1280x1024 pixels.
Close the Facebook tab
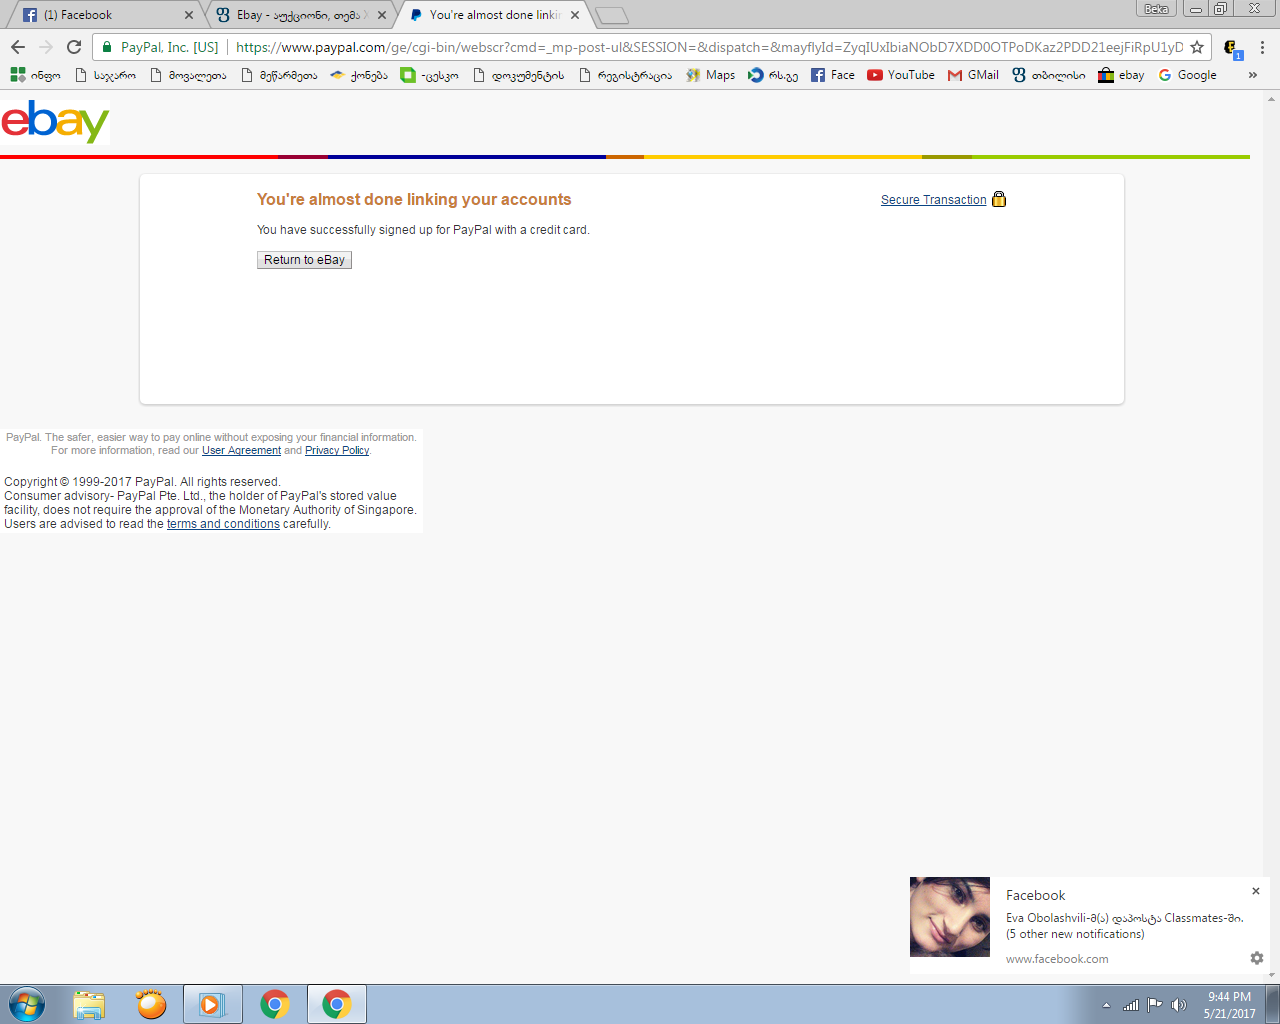pyautogui.click(x=189, y=15)
